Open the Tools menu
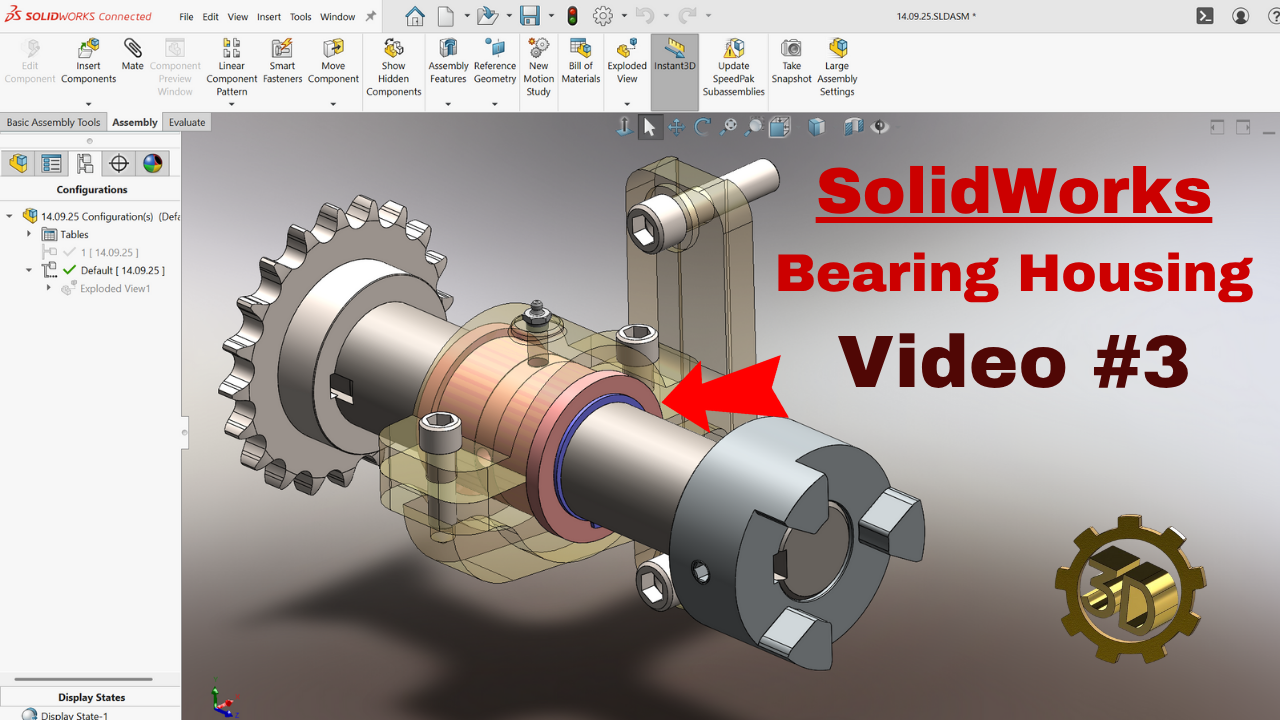 [x=301, y=17]
